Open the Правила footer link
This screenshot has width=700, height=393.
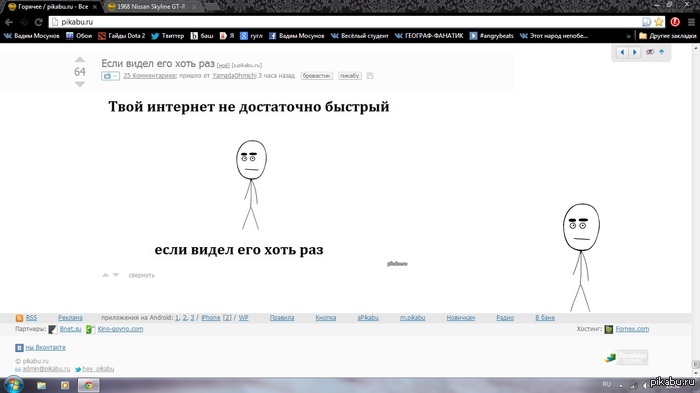pyautogui.click(x=282, y=318)
